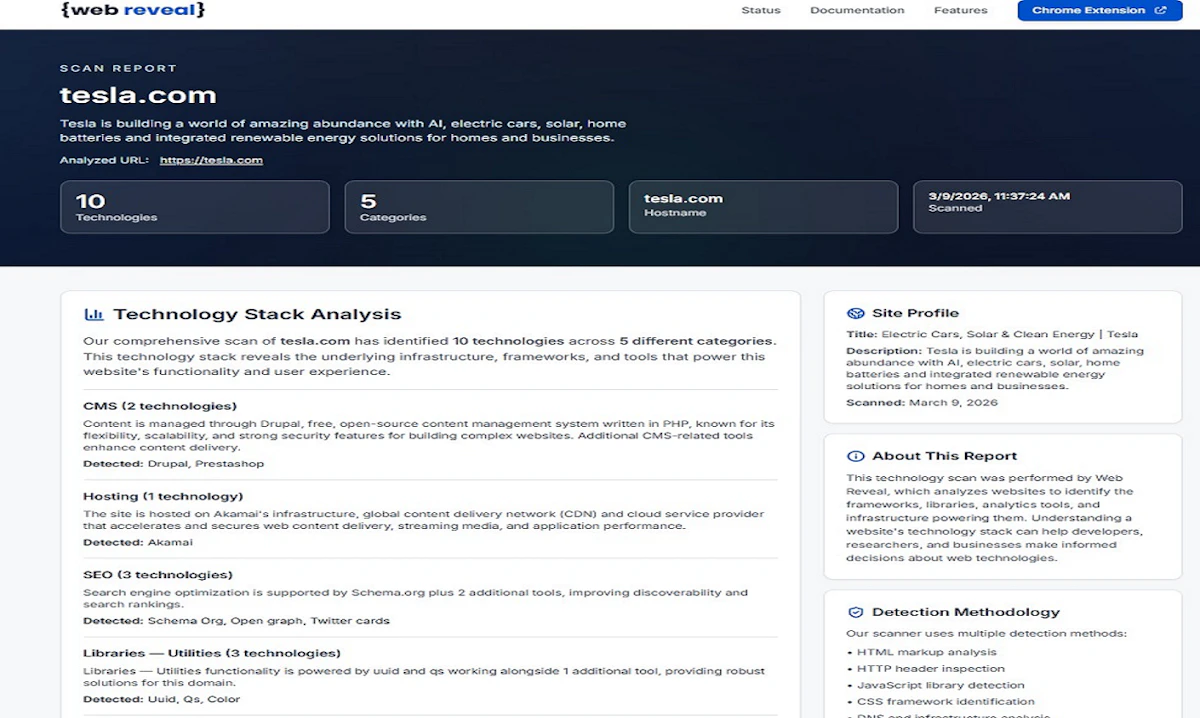Image resolution: width=1200 pixels, height=718 pixels.
Task: Click the shield icon beside Detection Methodology
Action: tap(855, 612)
